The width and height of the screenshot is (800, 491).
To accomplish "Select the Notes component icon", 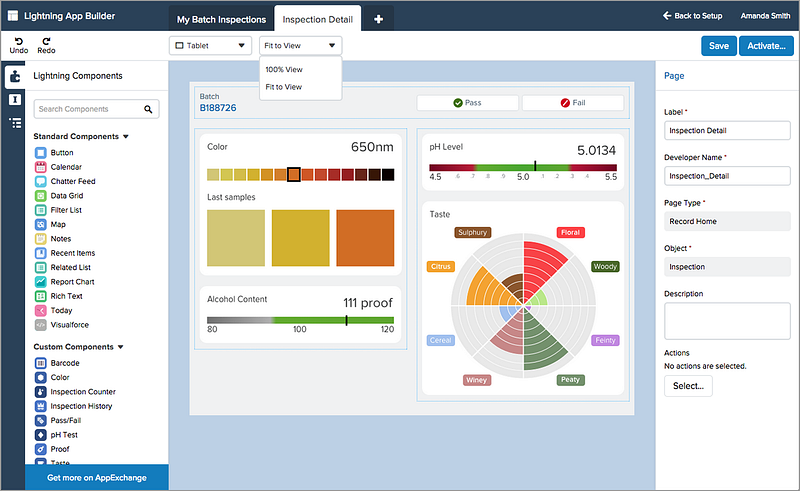I will [x=41, y=238].
